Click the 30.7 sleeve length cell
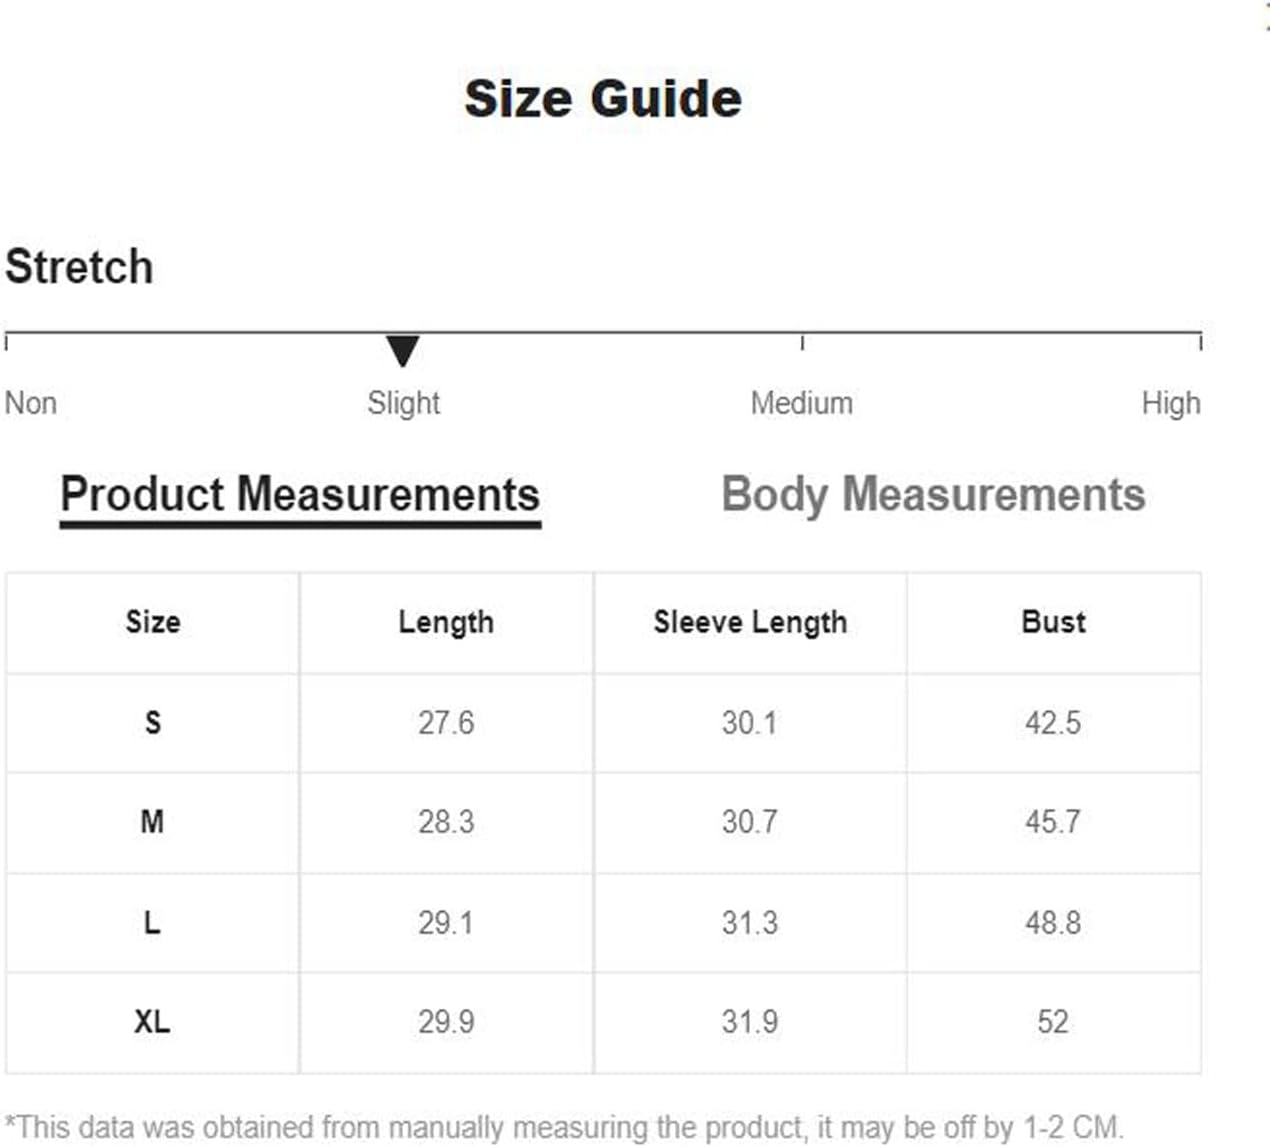Screen dimensions: 1270x1147 [x=750, y=822]
